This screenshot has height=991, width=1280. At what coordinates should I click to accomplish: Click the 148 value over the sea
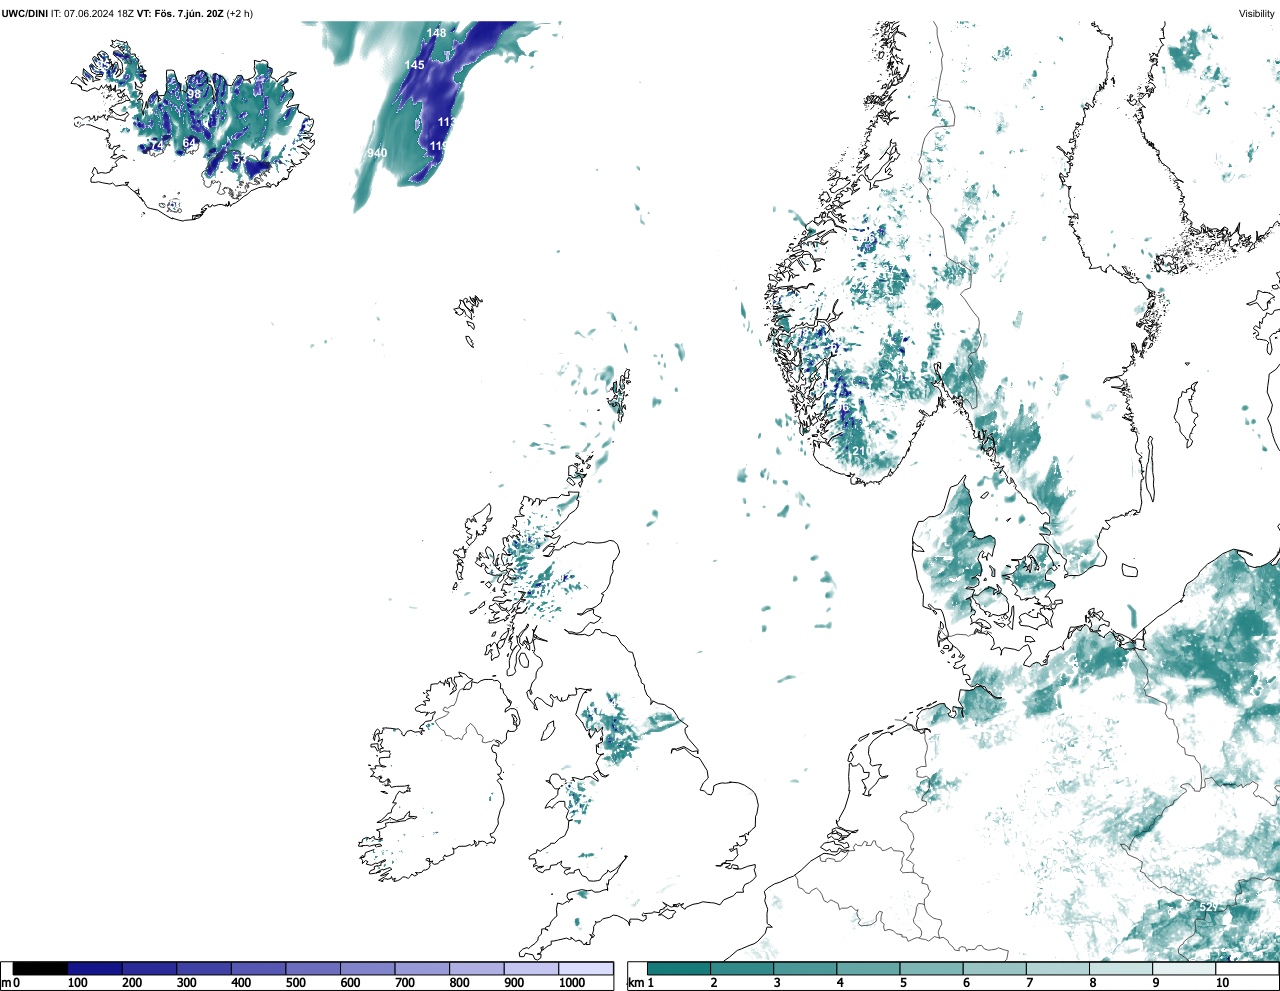tap(437, 33)
